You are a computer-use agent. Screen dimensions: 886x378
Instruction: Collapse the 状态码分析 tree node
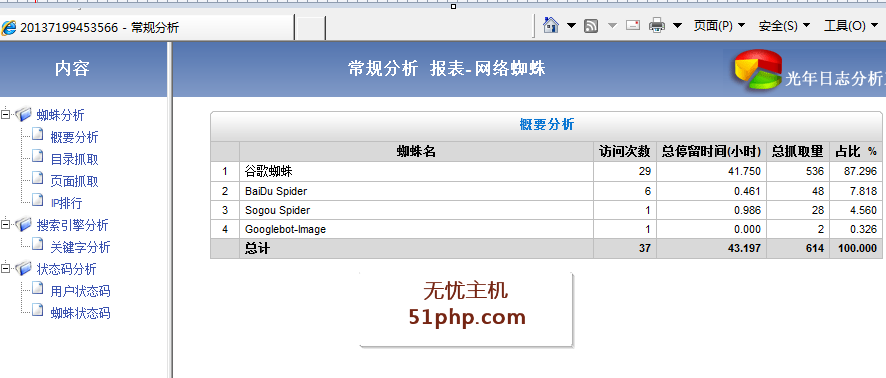click(x=6, y=268)
